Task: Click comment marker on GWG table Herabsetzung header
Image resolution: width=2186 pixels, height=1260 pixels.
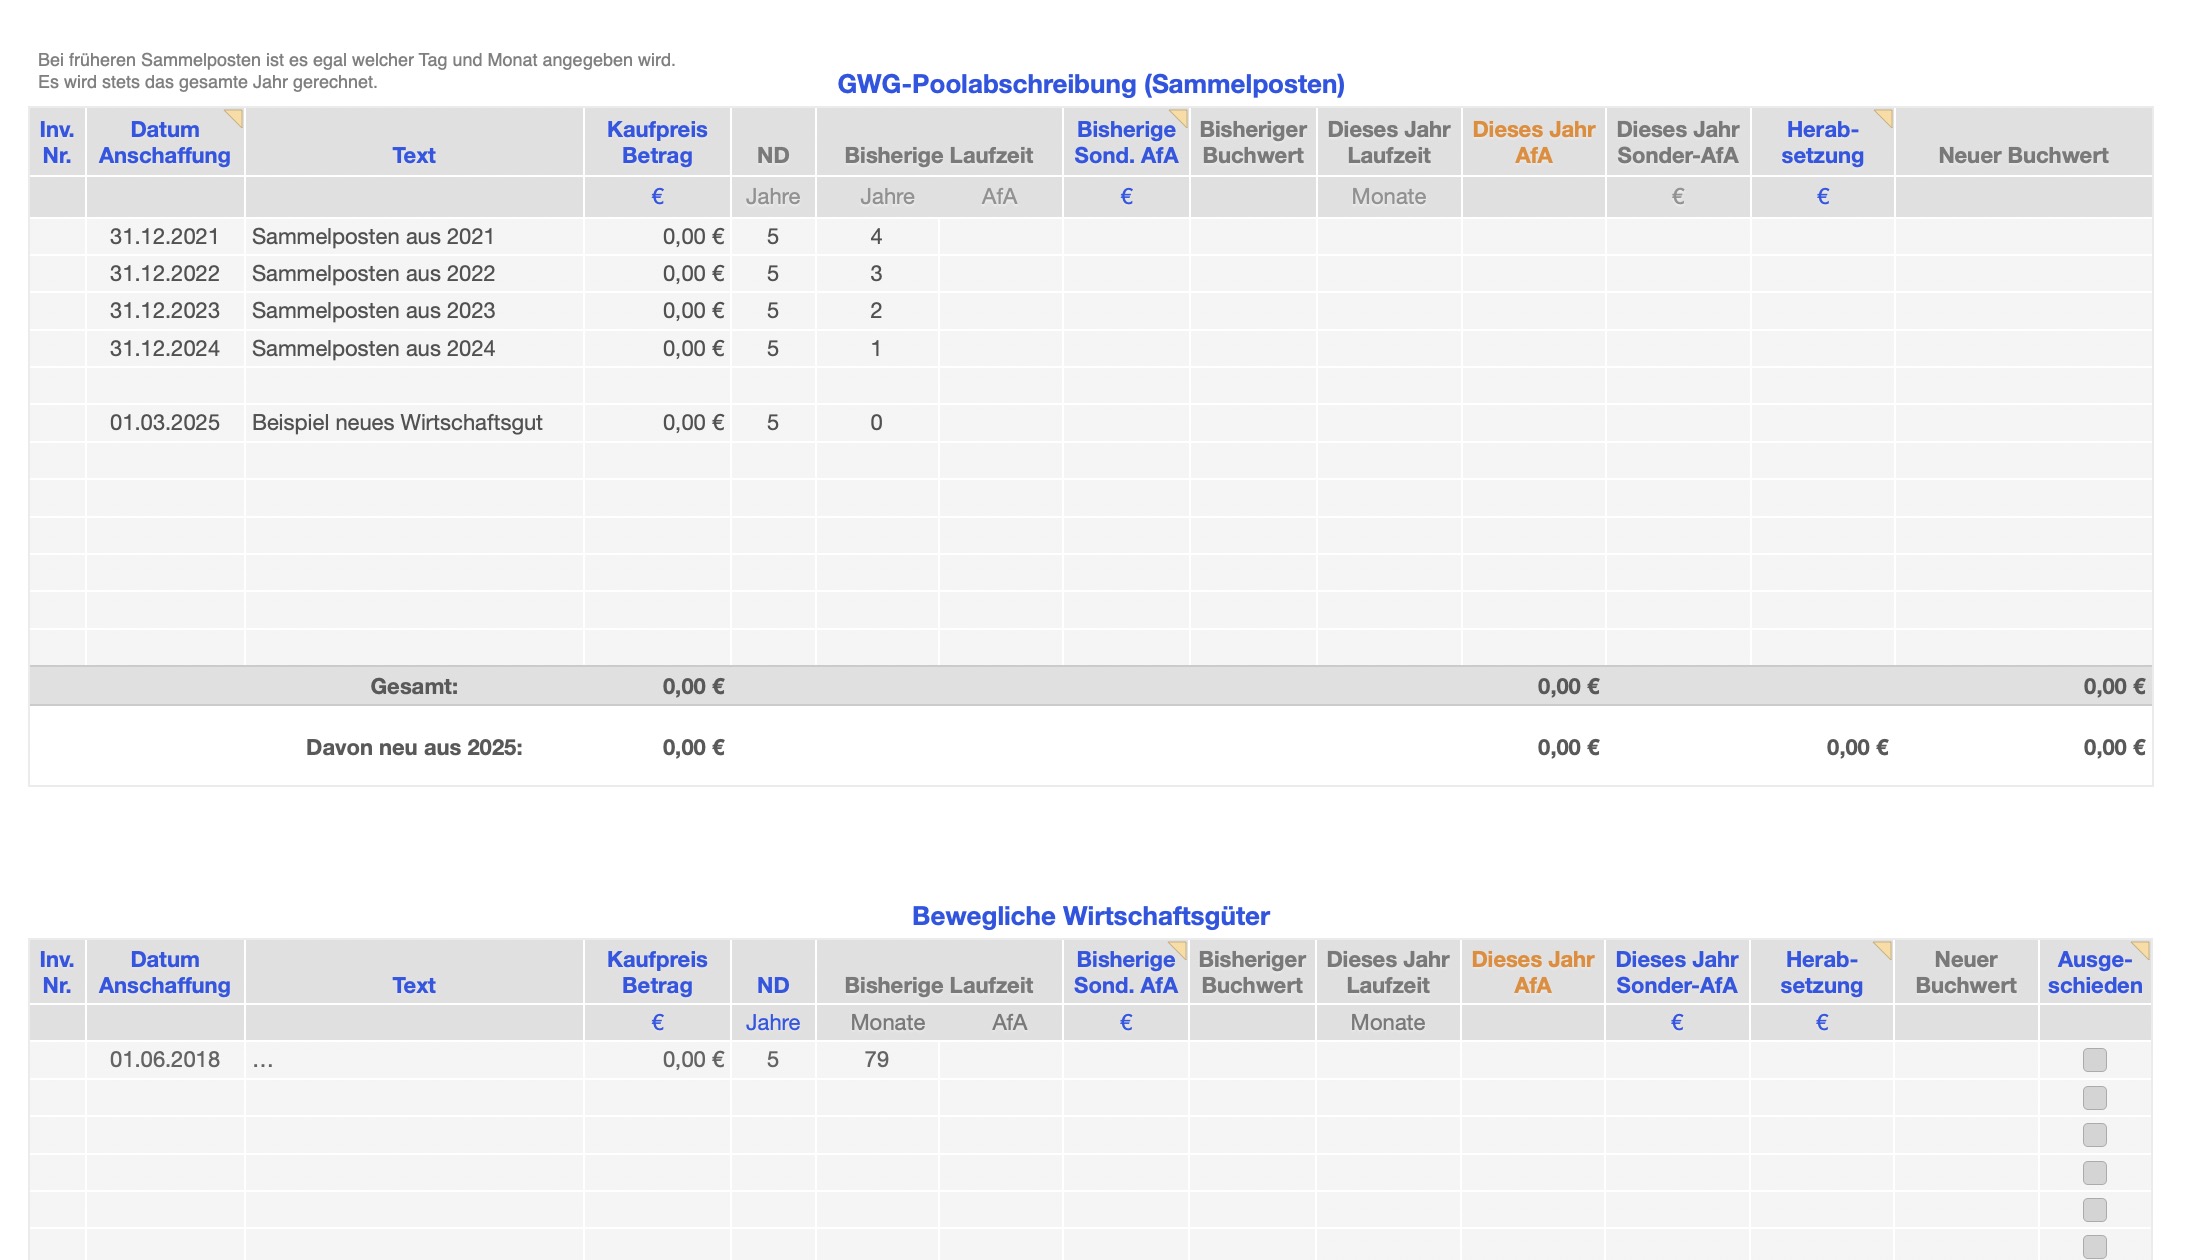Action: click(x=1885, y=117)
